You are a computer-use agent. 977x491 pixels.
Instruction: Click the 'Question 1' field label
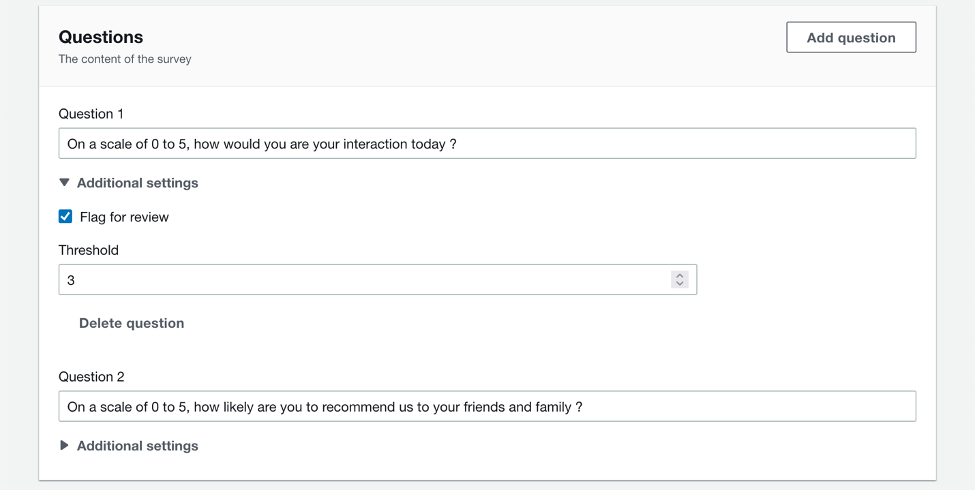click(91, 114)
